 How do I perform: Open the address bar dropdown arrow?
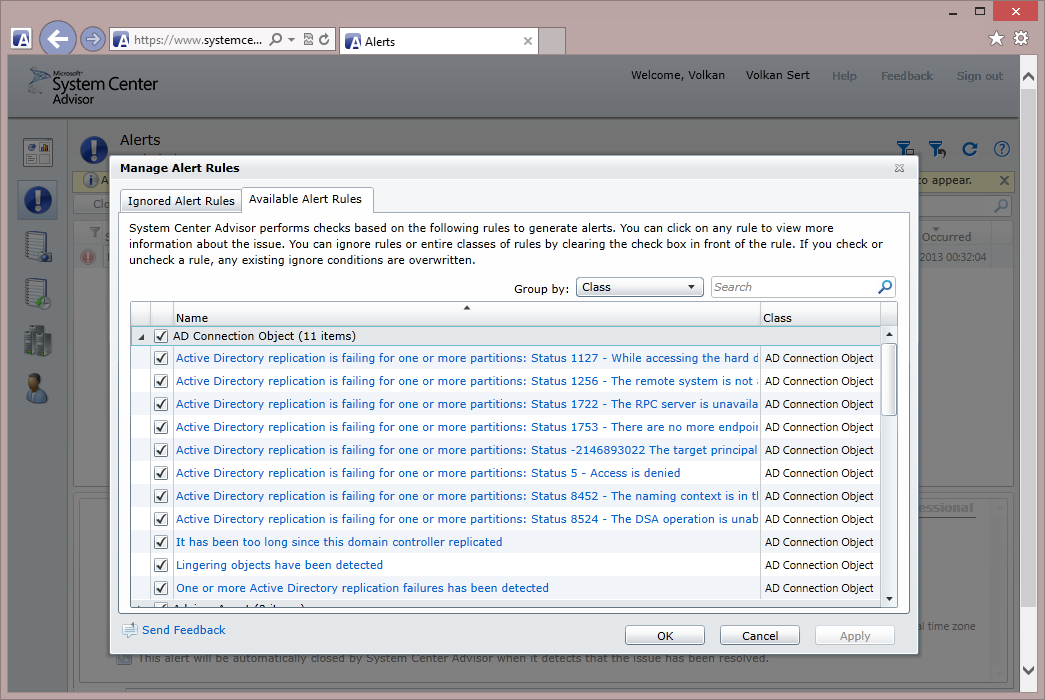[x=291, y=40]
